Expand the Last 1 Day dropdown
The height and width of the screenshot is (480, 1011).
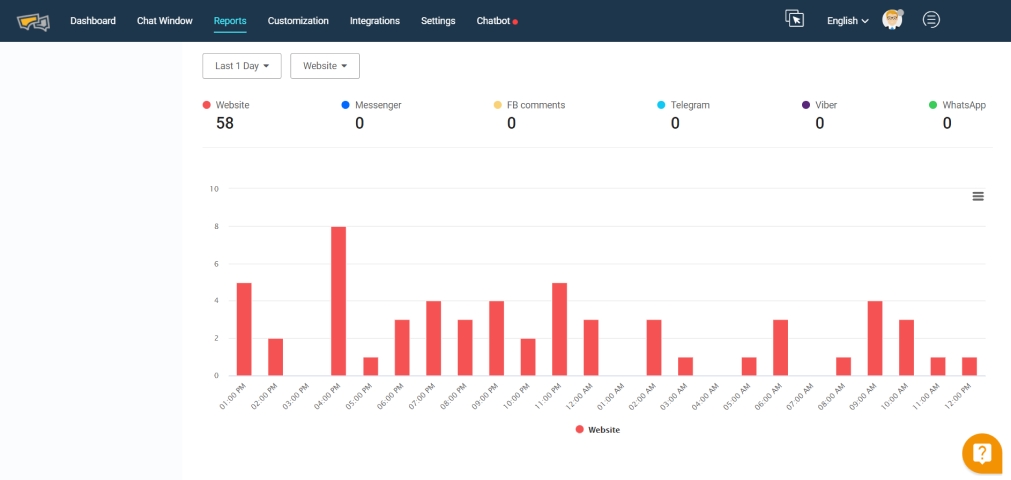pyautogui.click(x=242, y=66)
